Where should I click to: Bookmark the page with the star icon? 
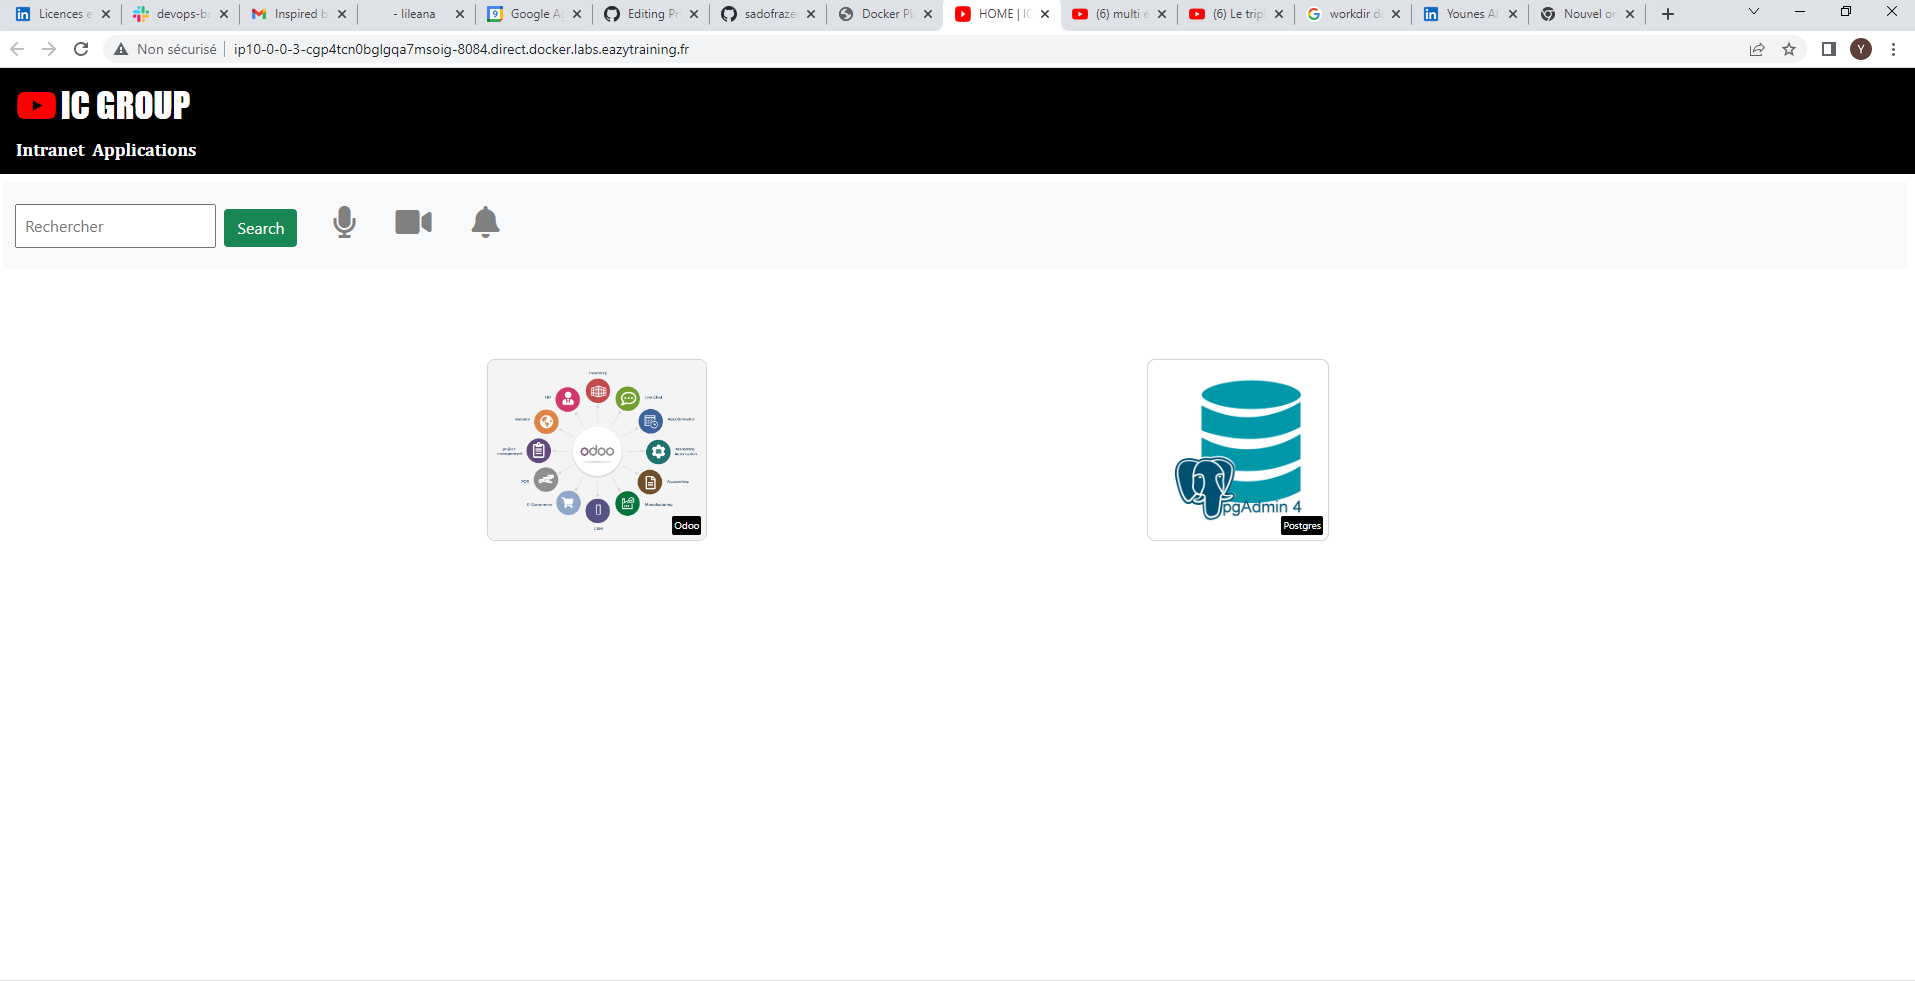pyautogui.click(x=1789, y=49)
